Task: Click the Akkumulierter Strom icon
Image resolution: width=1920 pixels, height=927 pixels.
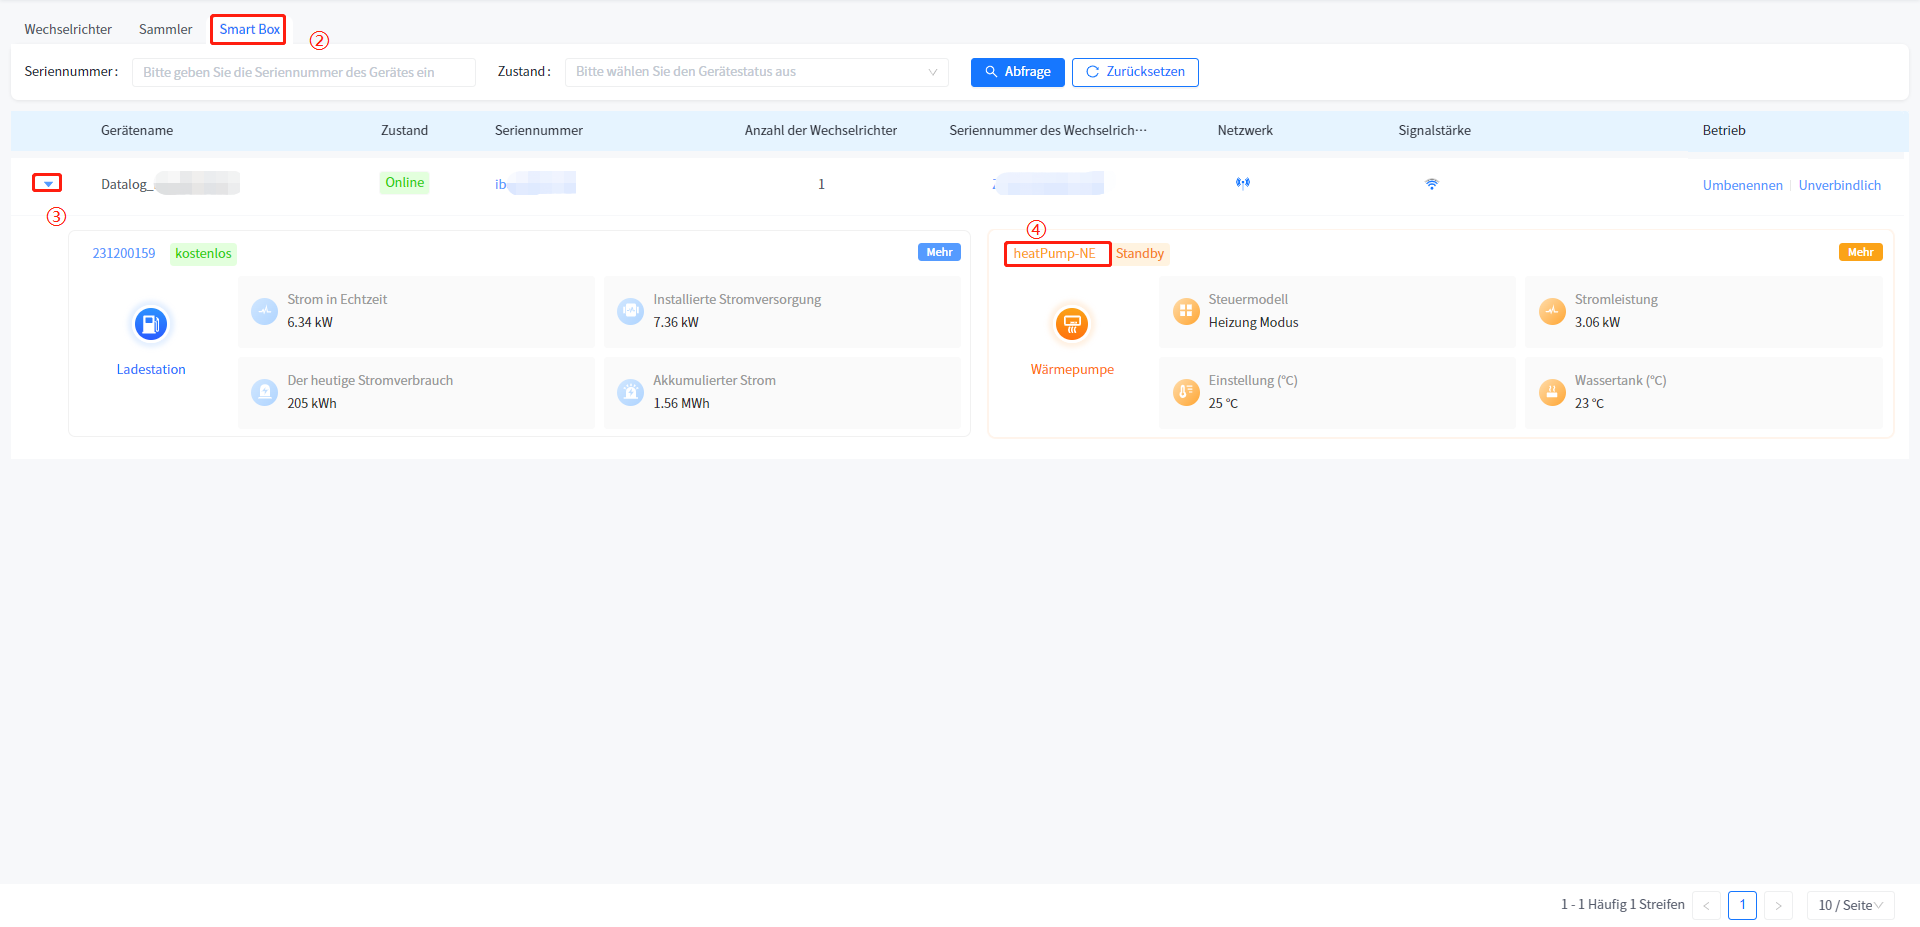Action: click(x=630, y=392)
